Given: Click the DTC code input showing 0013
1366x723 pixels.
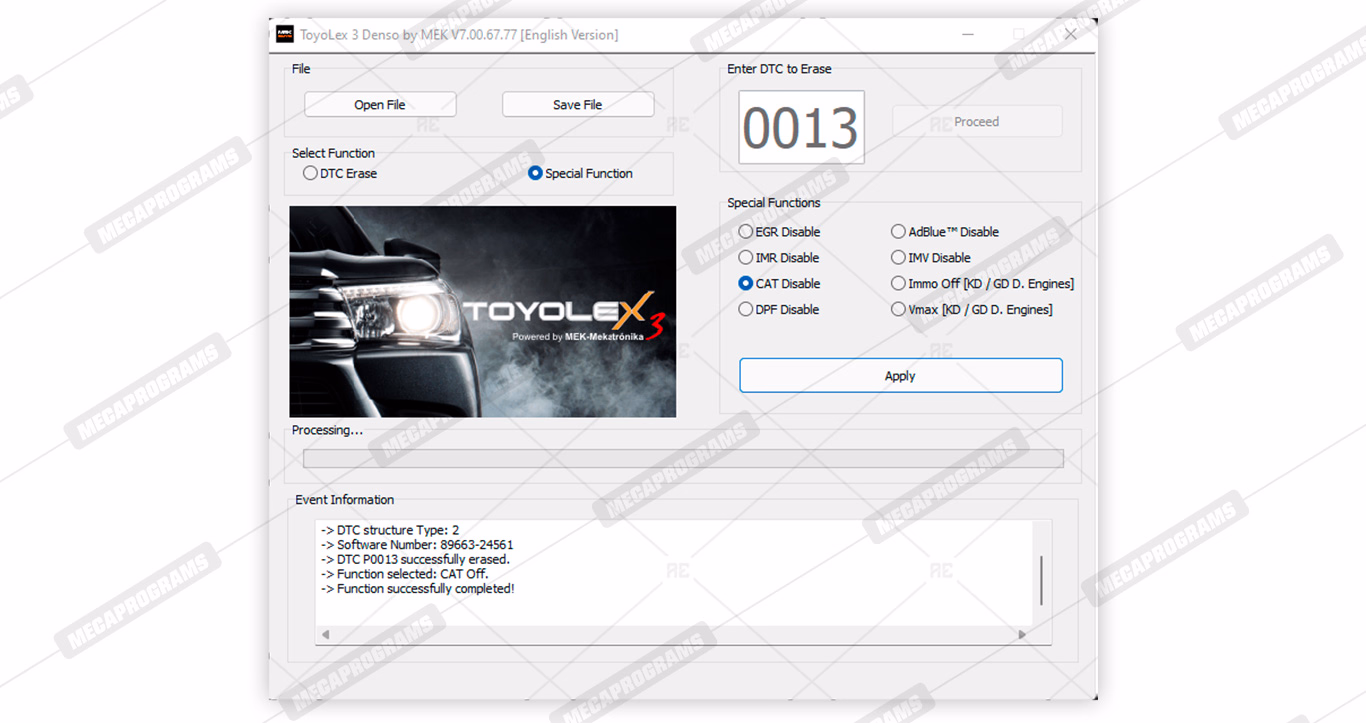Looking at the screenshot, I should tap(801, 127).
